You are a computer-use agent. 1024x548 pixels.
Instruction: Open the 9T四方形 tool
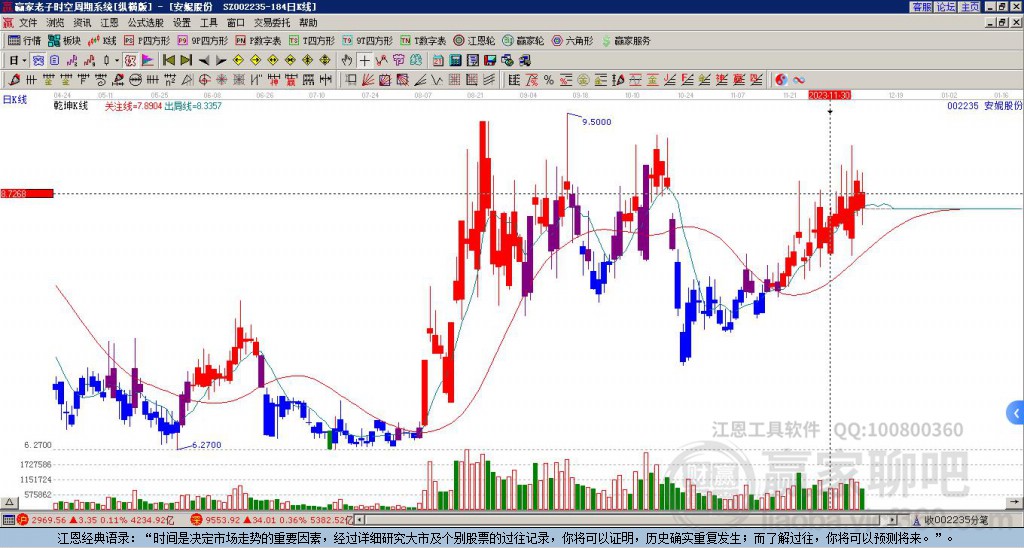368,40
